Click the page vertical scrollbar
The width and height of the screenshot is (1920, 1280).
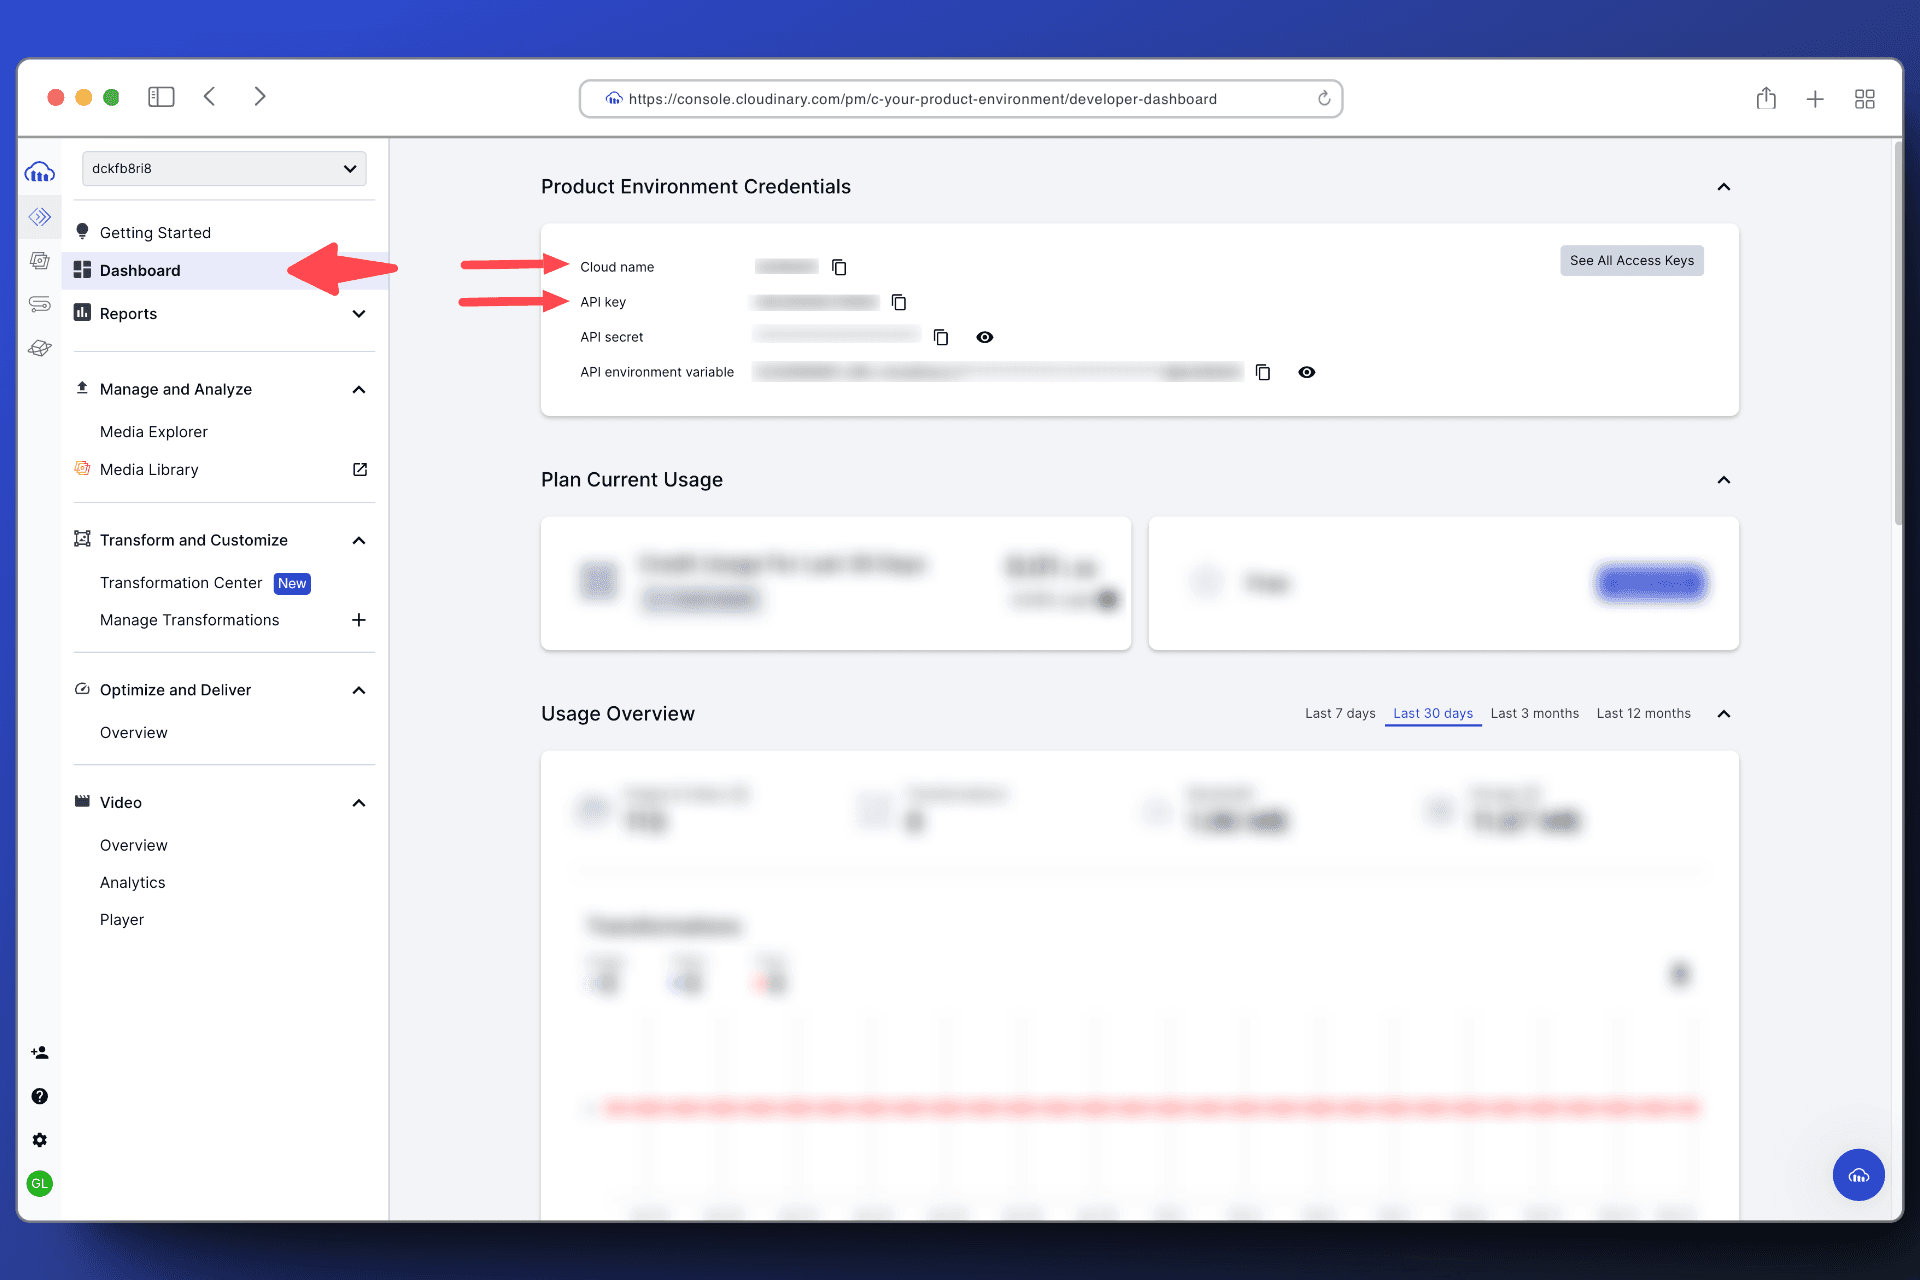coord(1898,333)
